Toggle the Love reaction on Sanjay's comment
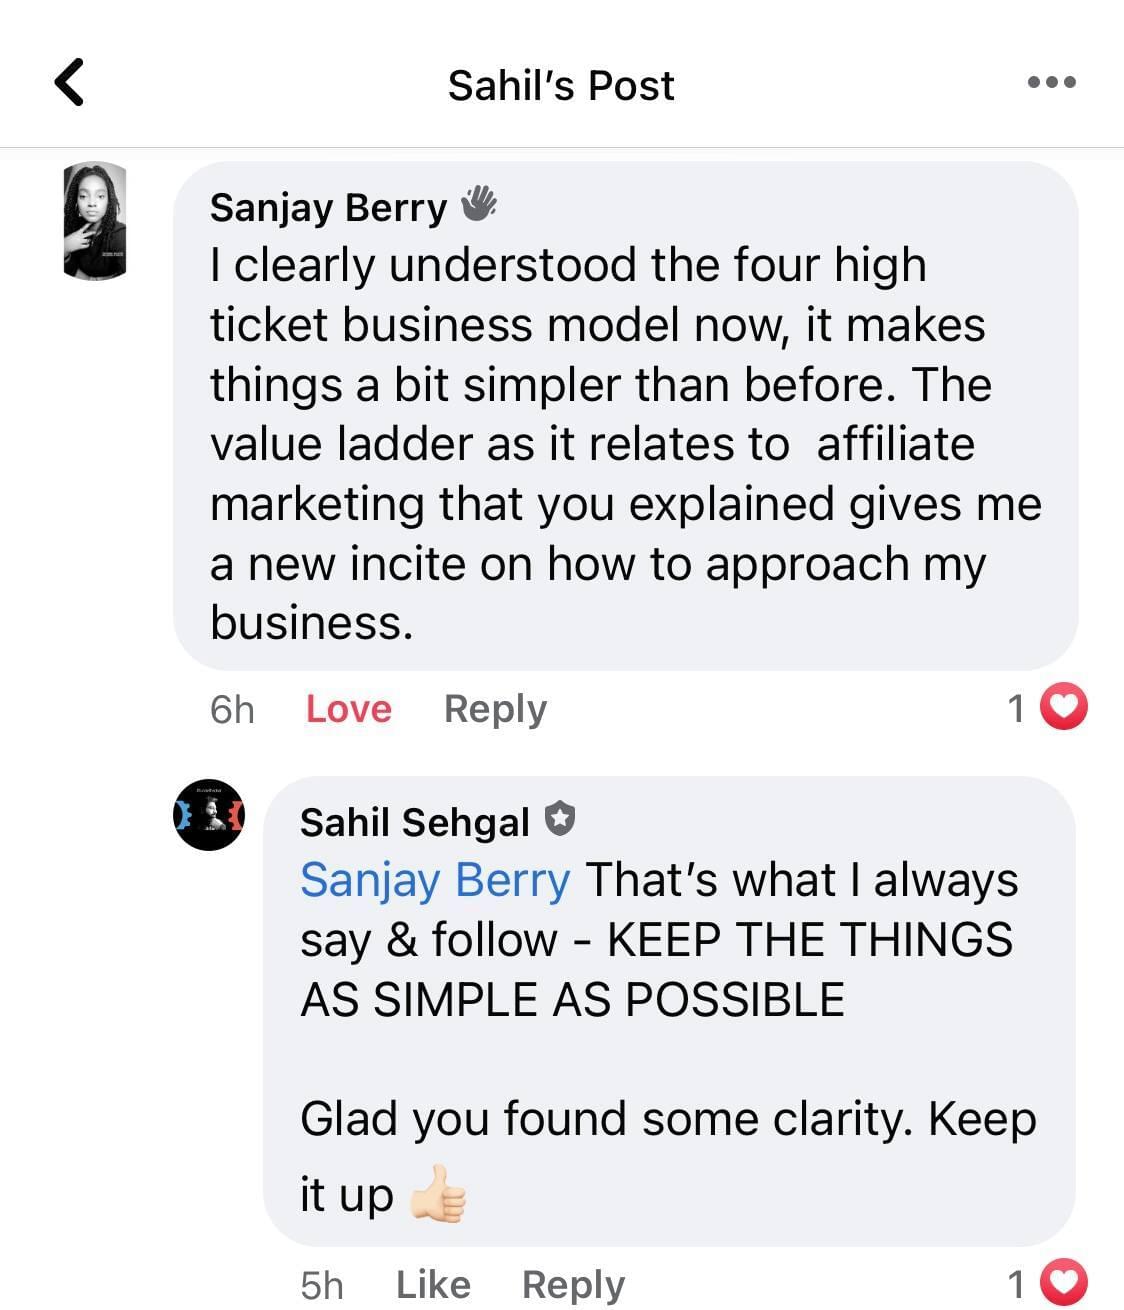The height and width of the screenshot is (1310, 1124). [x=348, y=709]
